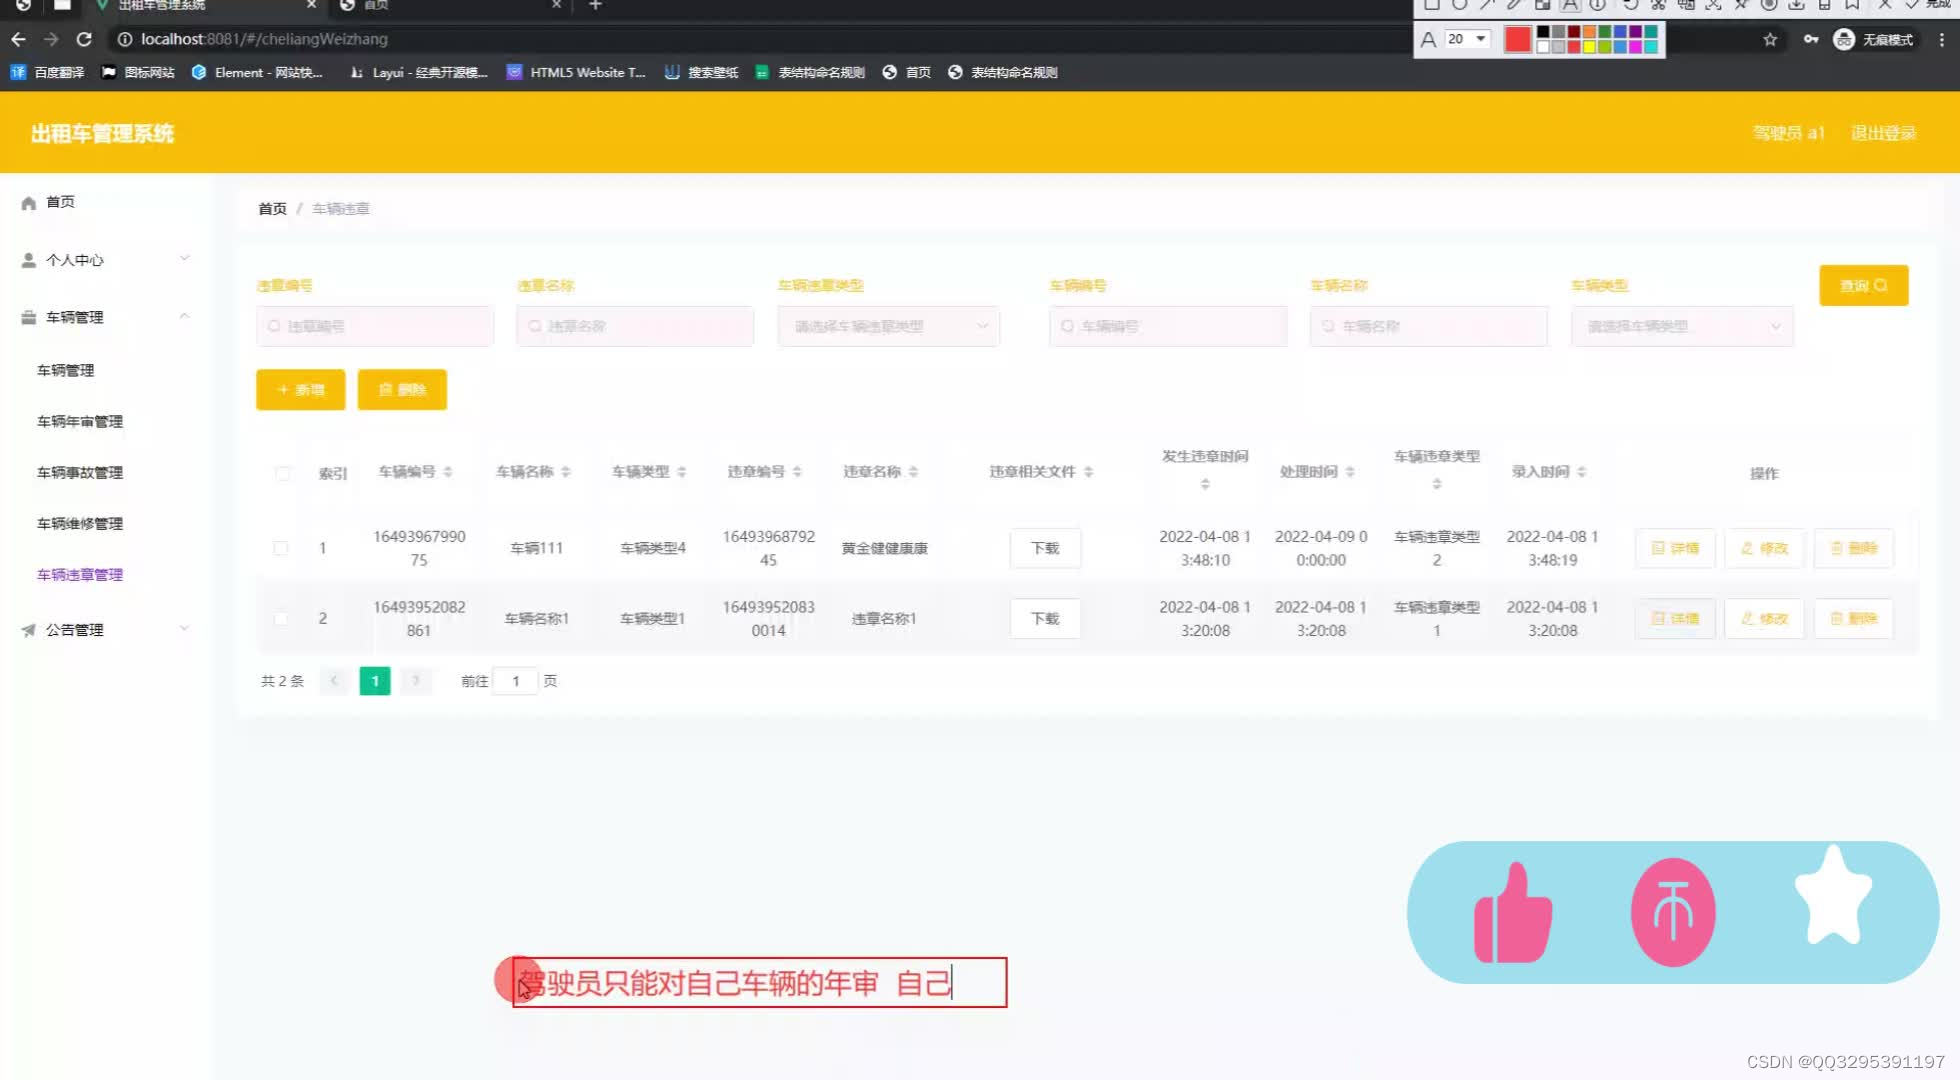
Task: Open the 搜索壁纸 bookmark
Action: coord(701,72)
